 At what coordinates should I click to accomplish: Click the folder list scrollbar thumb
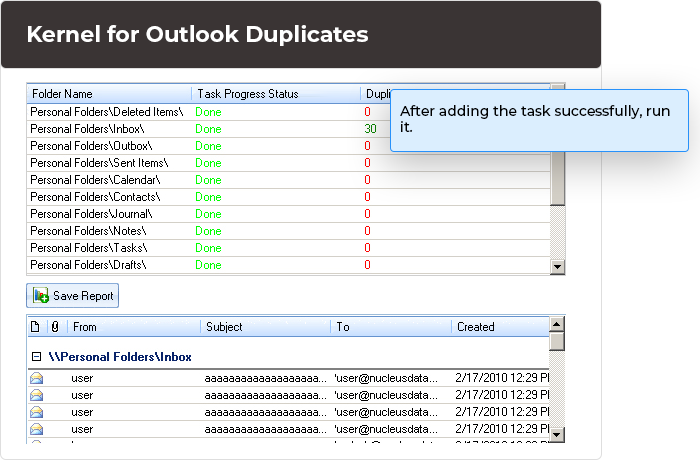coord(557,178)
